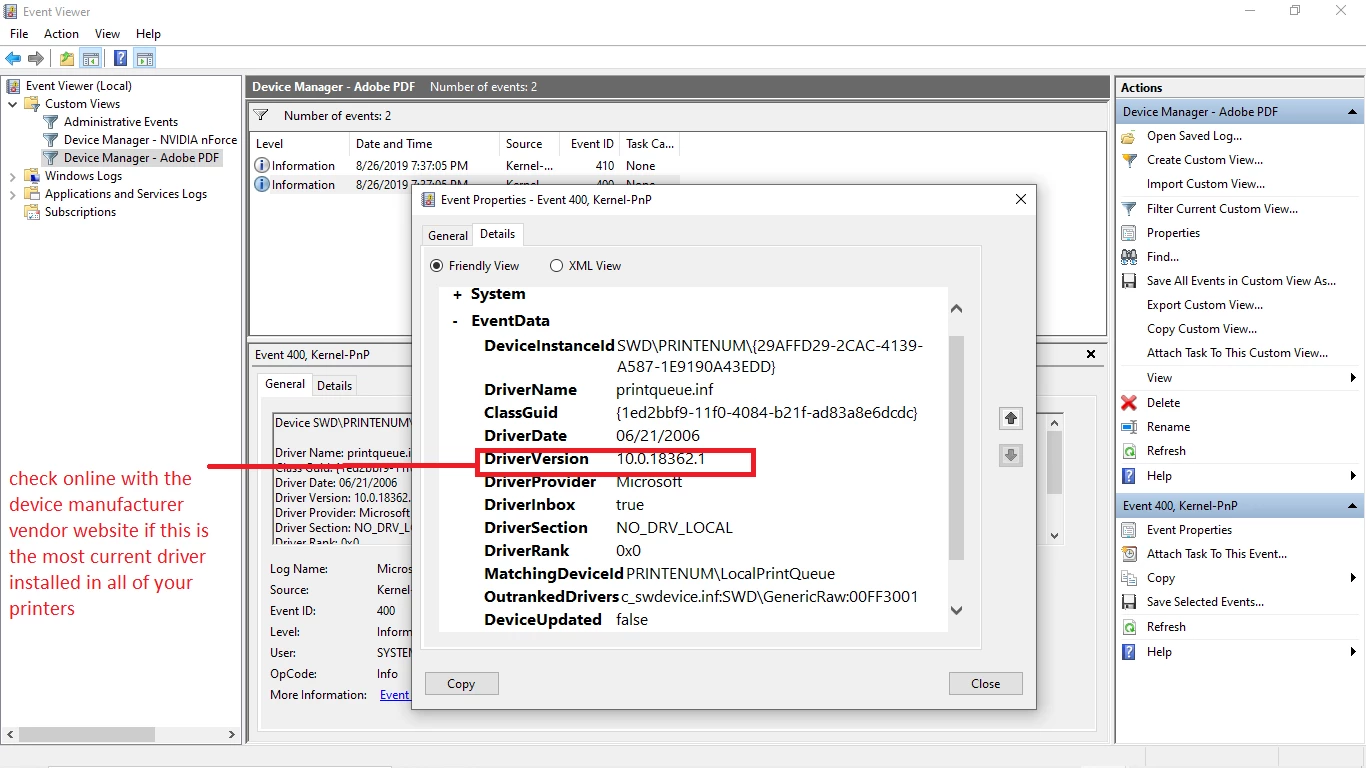
Task: Open the View menu in menu bar
Action: tap(107, 34)
